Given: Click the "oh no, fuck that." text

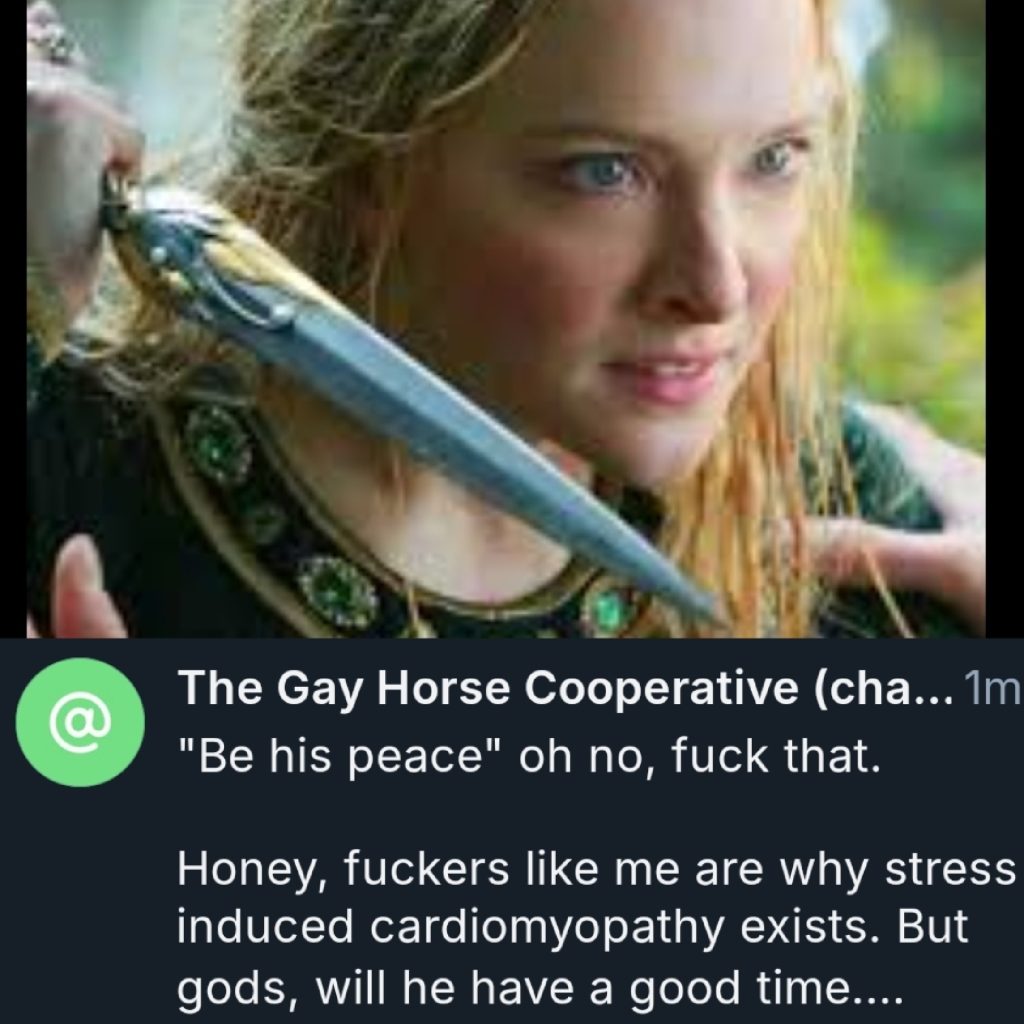Looking at the screenshot, I should tap(699, 756).
